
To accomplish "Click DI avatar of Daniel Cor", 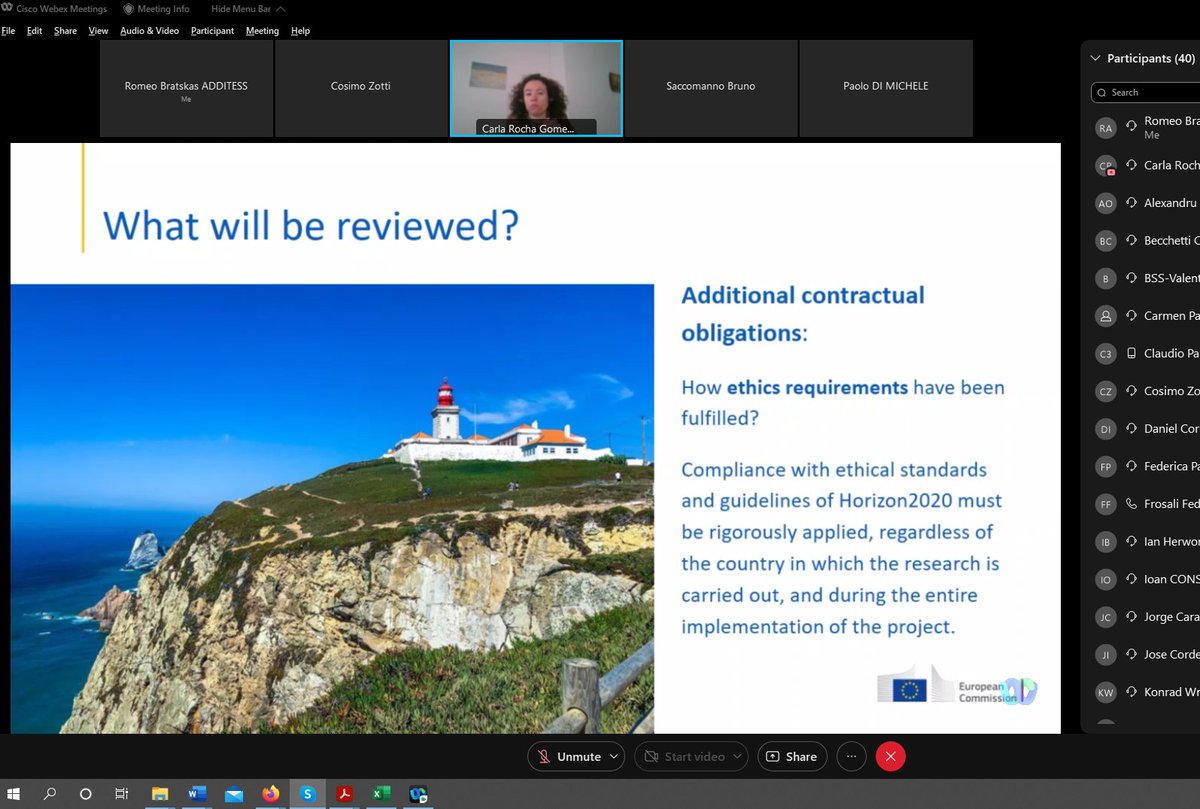I will click(x=1105, y=429).
